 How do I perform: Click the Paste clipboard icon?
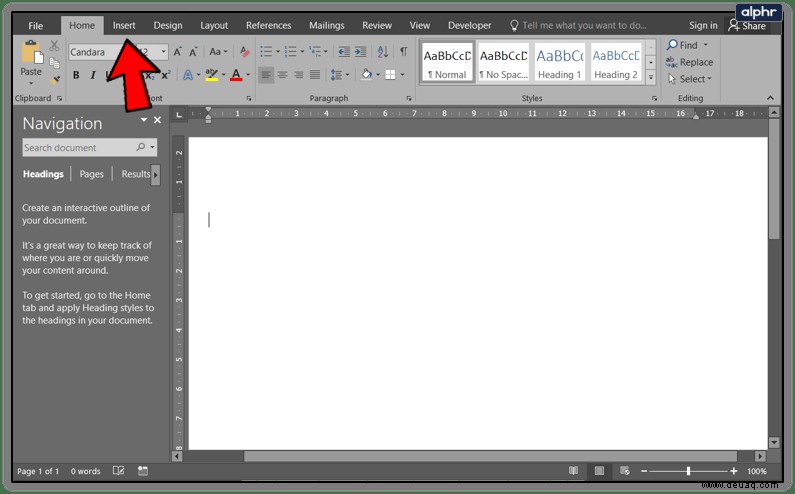pos(31,52)
